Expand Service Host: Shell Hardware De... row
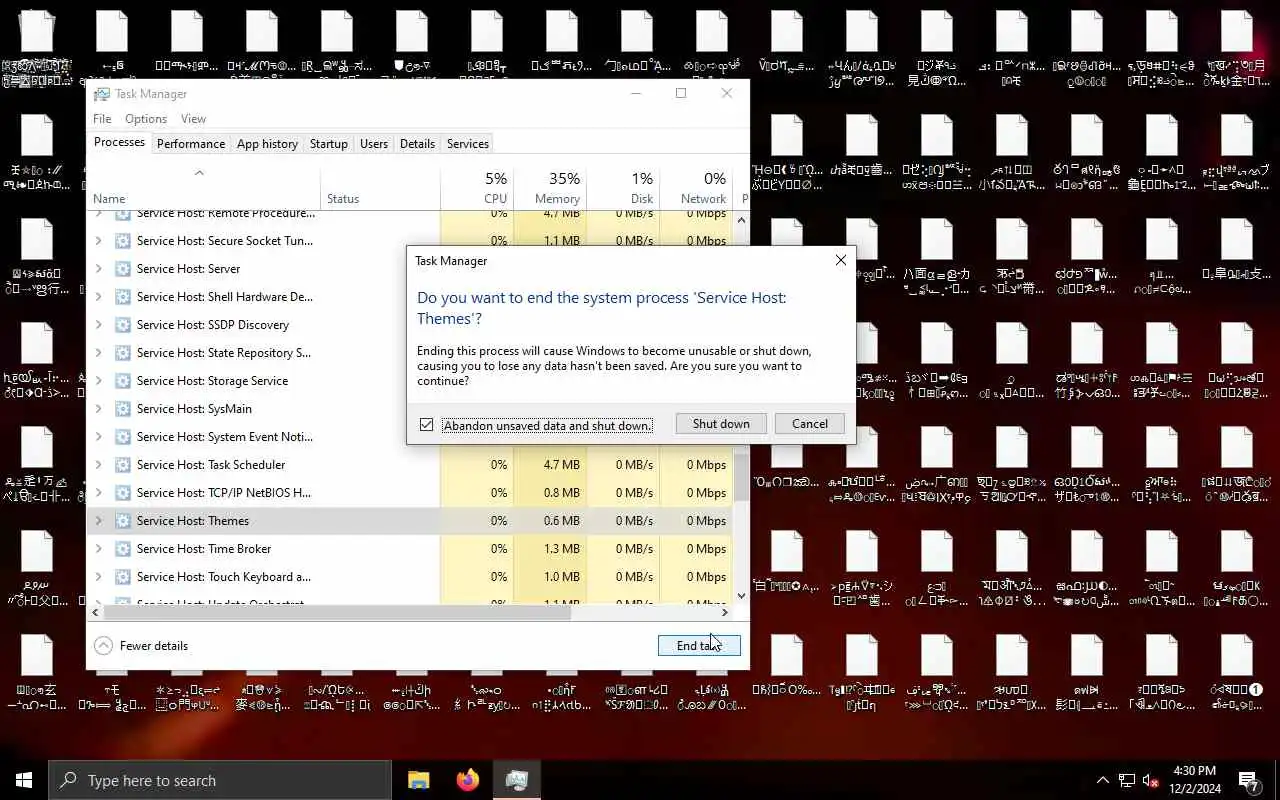The width and height of the screenshot is (1280, 800). click(98, 297)
